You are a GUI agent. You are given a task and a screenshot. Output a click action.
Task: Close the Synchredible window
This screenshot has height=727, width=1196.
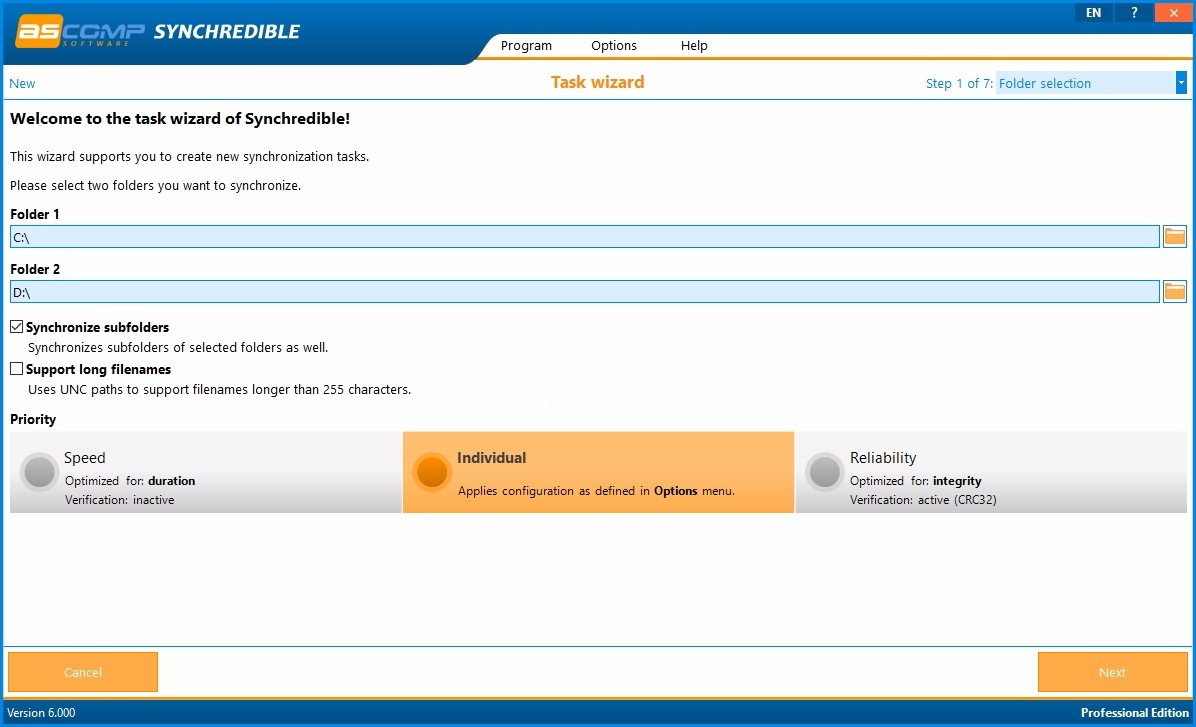tap(1173, 12)
